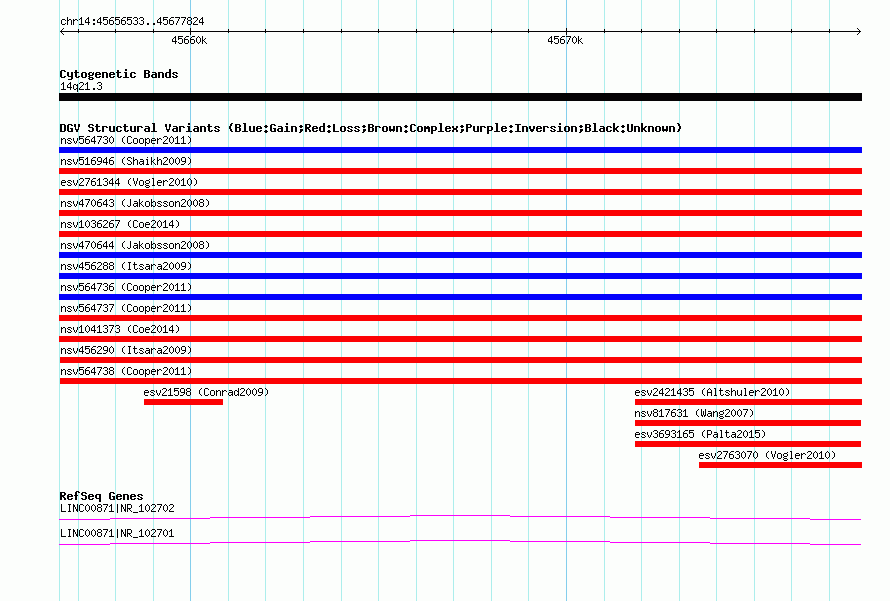890x601 pixels.
Task: Click the nsv564738 (Cooper2011) label
Action: click(x=126, y=371)
